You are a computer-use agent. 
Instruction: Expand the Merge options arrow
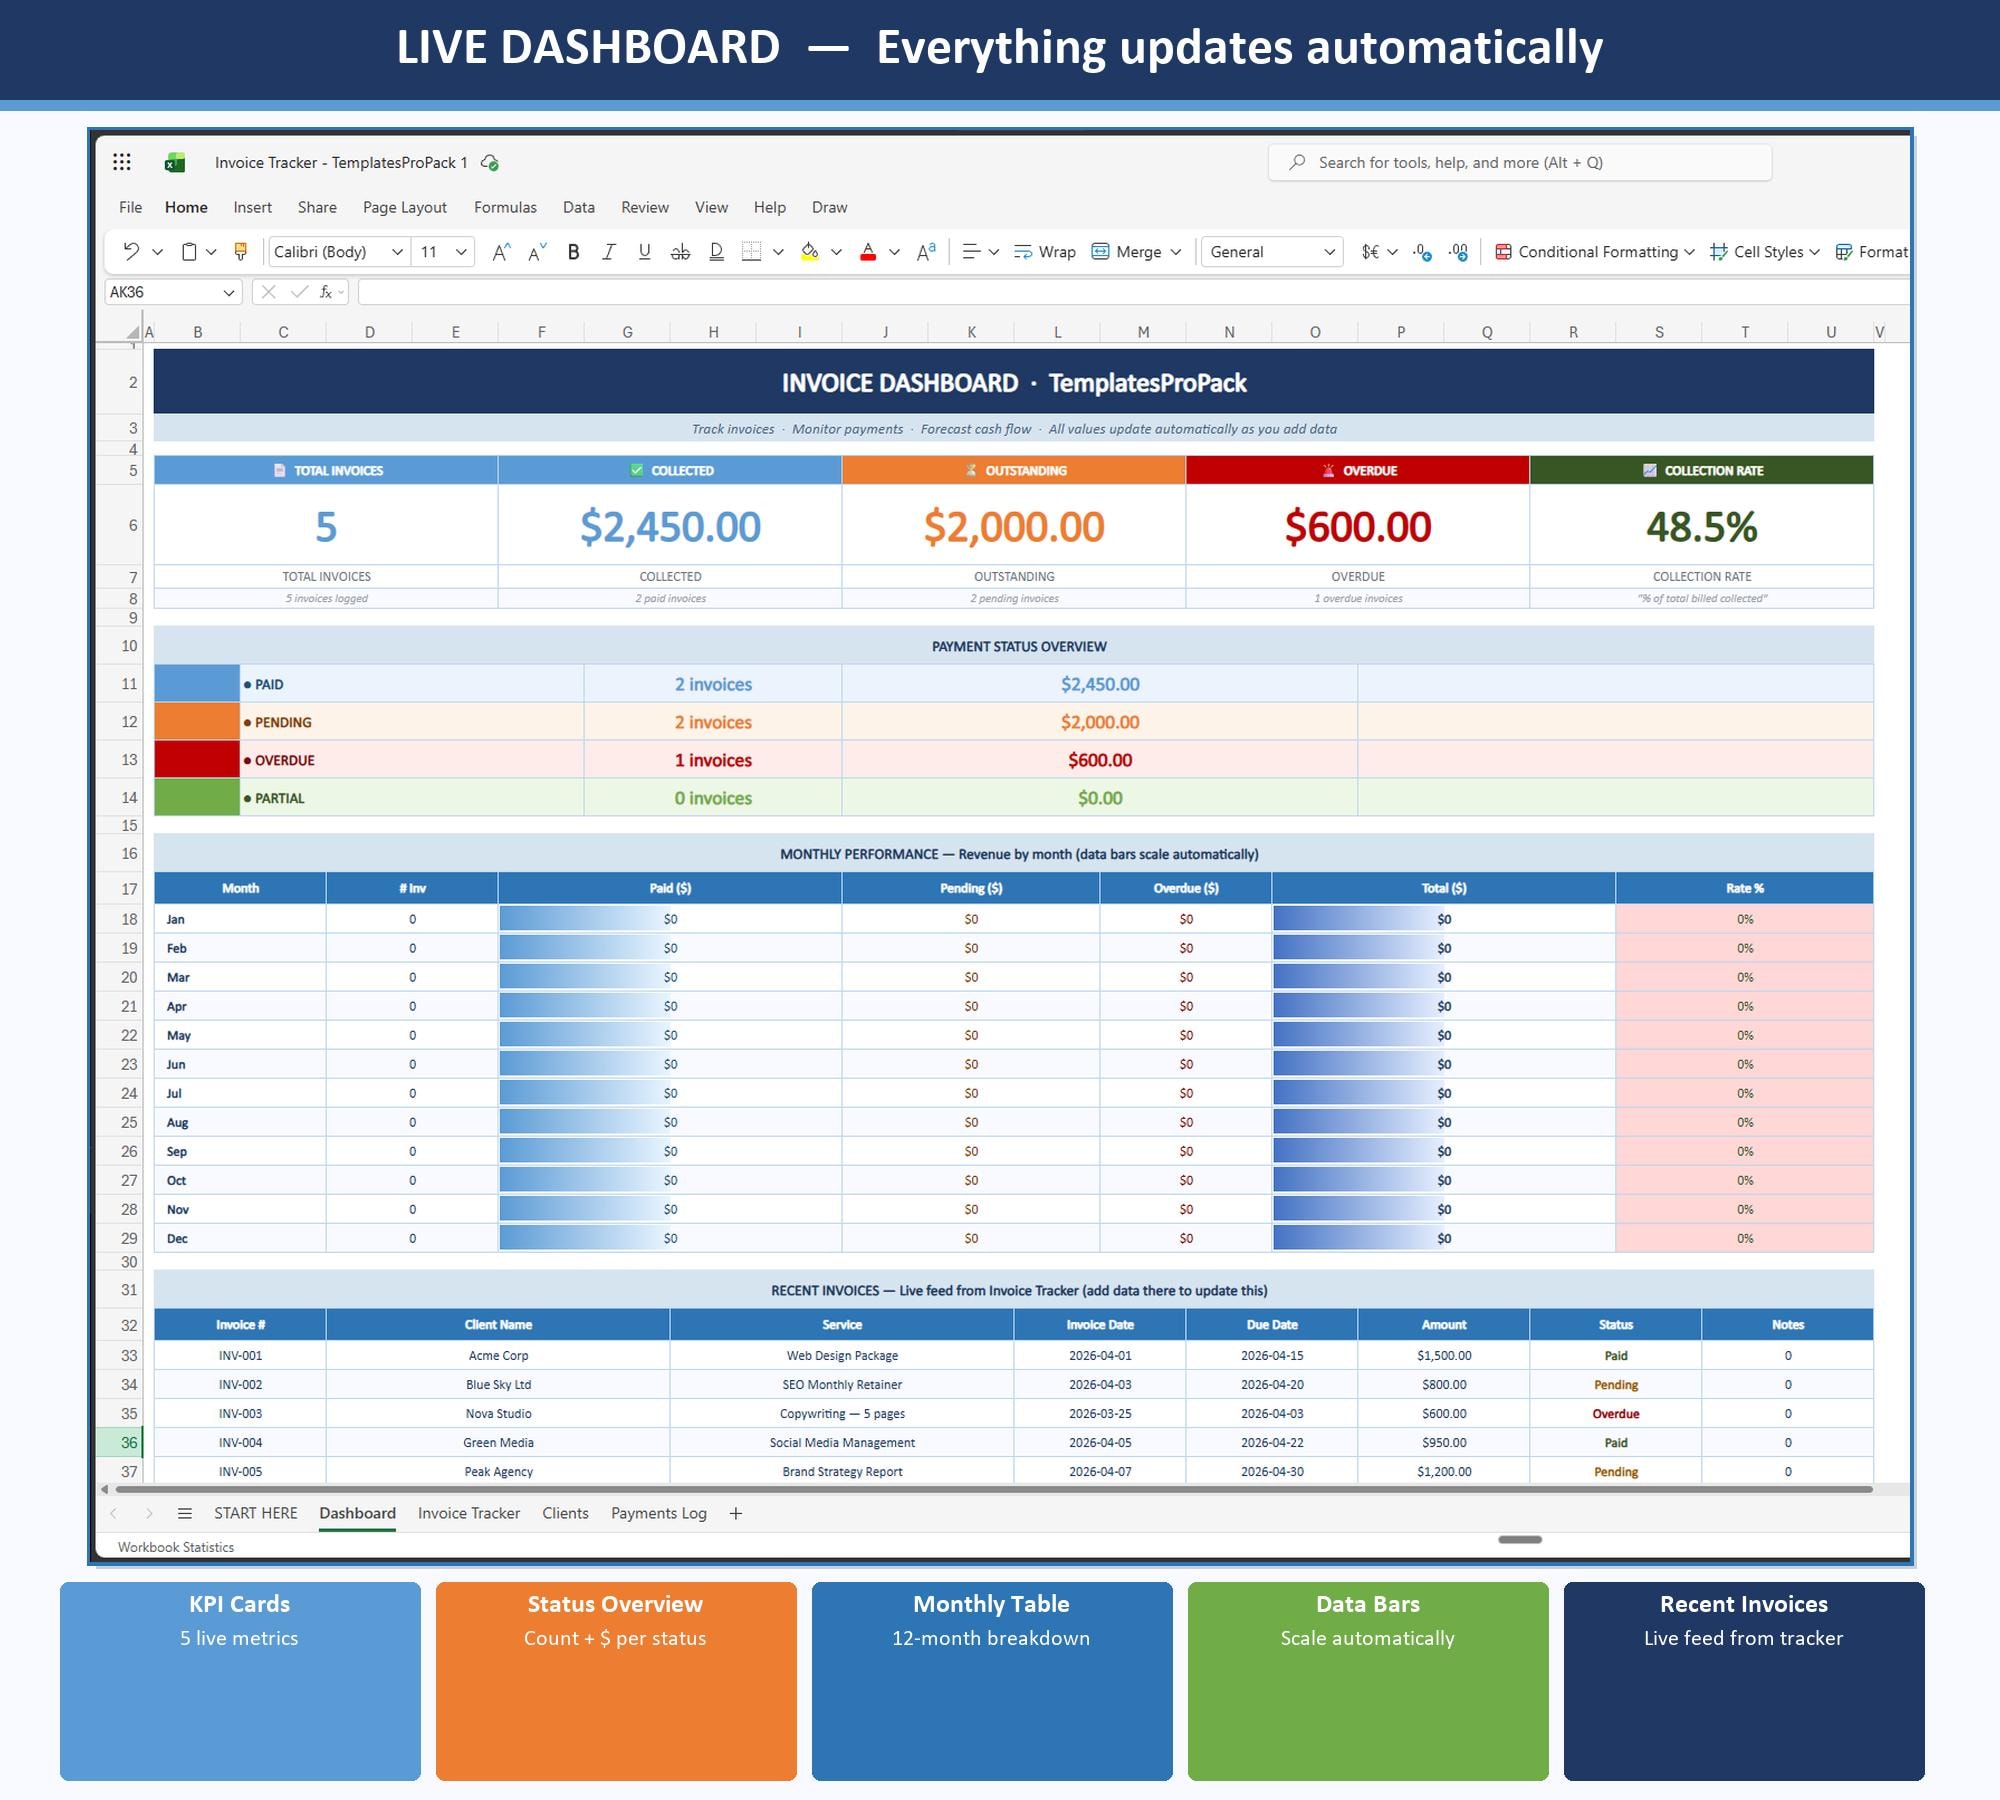coord(1176,252)
